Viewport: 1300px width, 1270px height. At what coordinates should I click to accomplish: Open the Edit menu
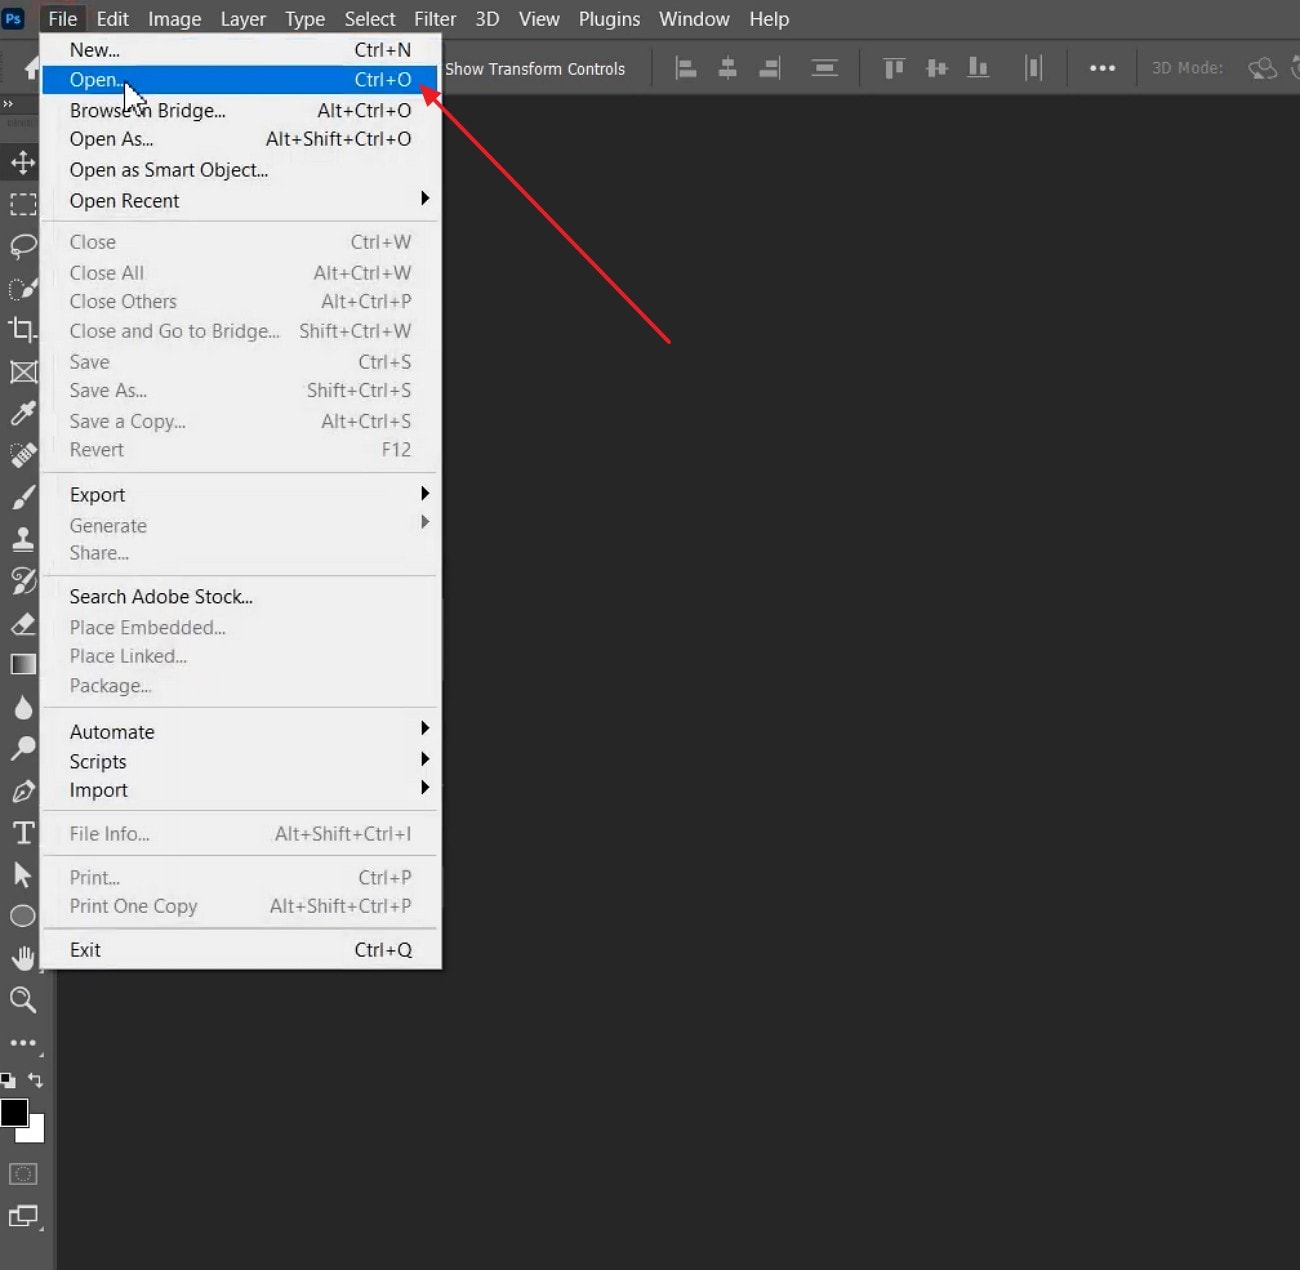coord(112,18)
